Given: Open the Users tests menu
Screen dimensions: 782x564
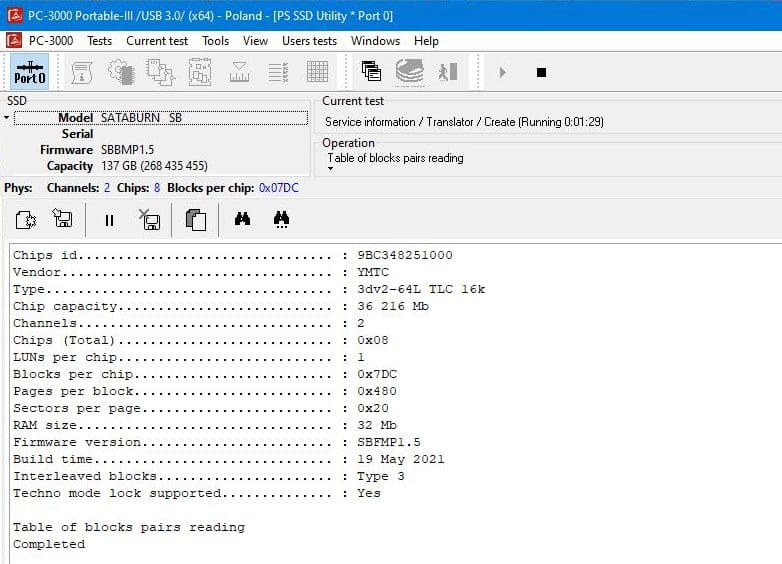Looking at the screenshot, I should tap(309, 41).
